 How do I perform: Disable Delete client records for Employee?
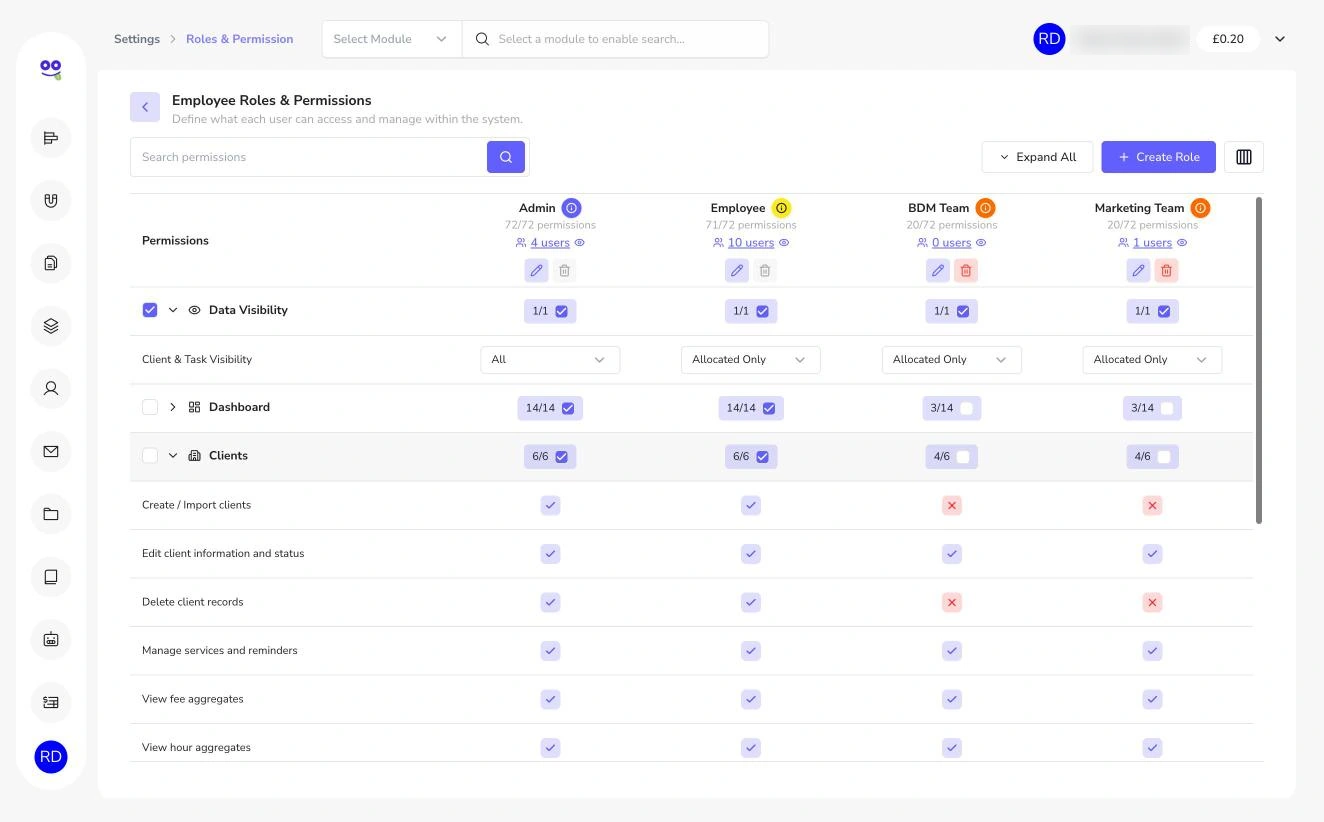click(x=751, y=602)
